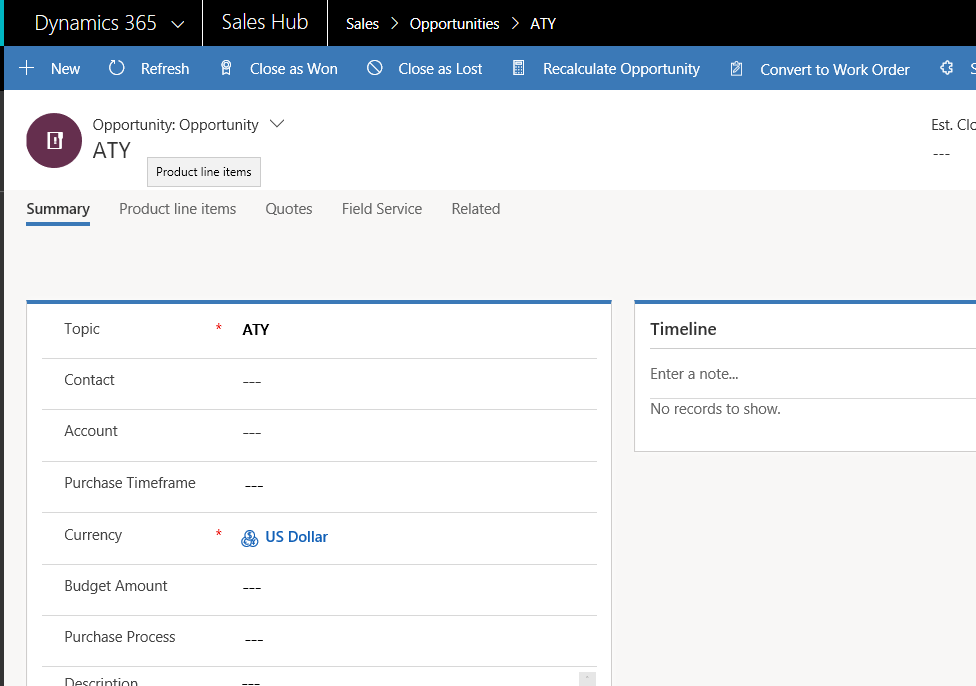Click the Close as Lost prohibition icon
976x686 pixels.
coord(374,68)
